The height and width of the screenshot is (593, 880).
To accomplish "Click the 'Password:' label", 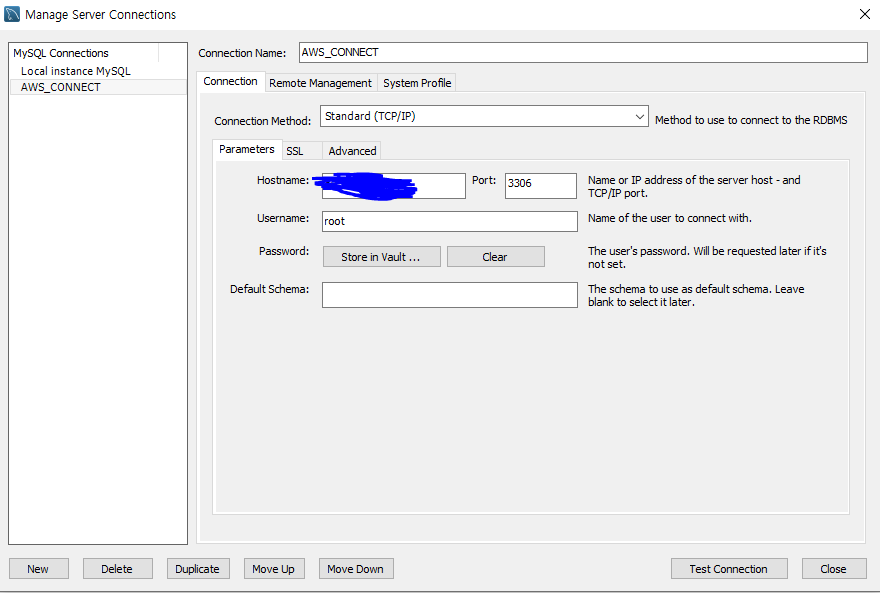I will [284, 251].
